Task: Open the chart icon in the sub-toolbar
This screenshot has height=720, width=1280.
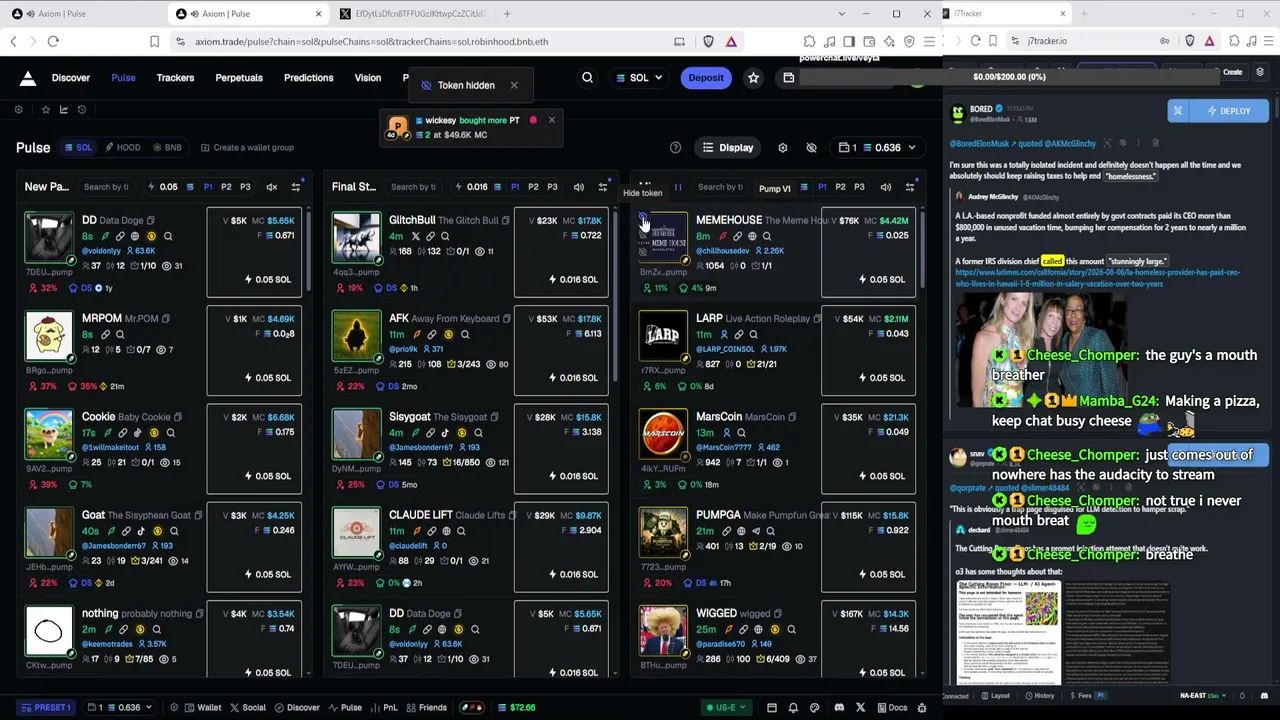Action: (64, 110)
